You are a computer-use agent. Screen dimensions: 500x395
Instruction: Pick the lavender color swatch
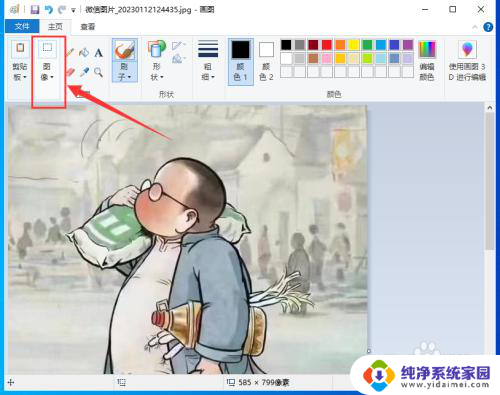point(408,58)
